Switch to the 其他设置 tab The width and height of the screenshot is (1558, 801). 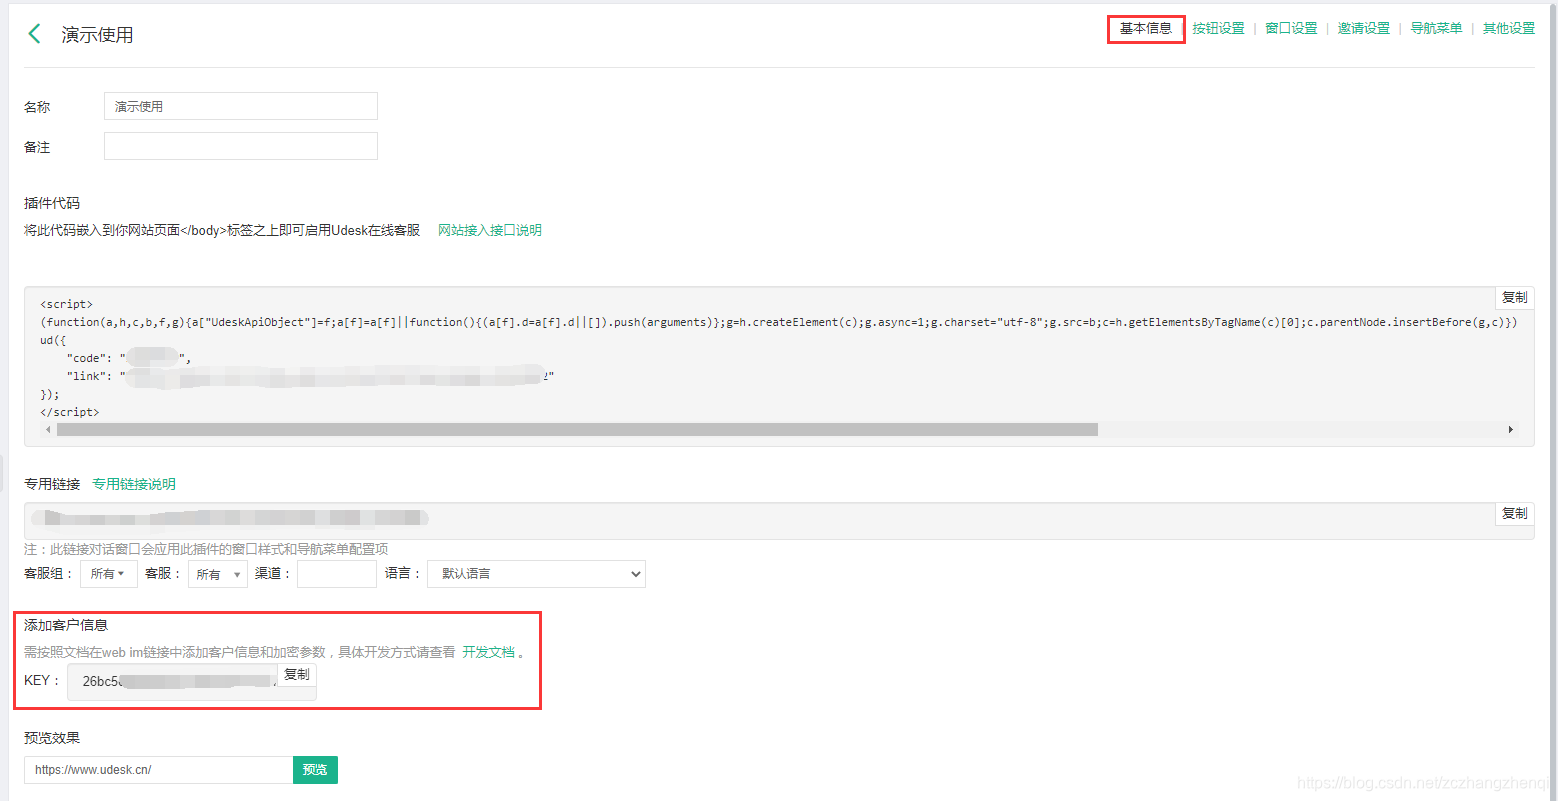1508,29
